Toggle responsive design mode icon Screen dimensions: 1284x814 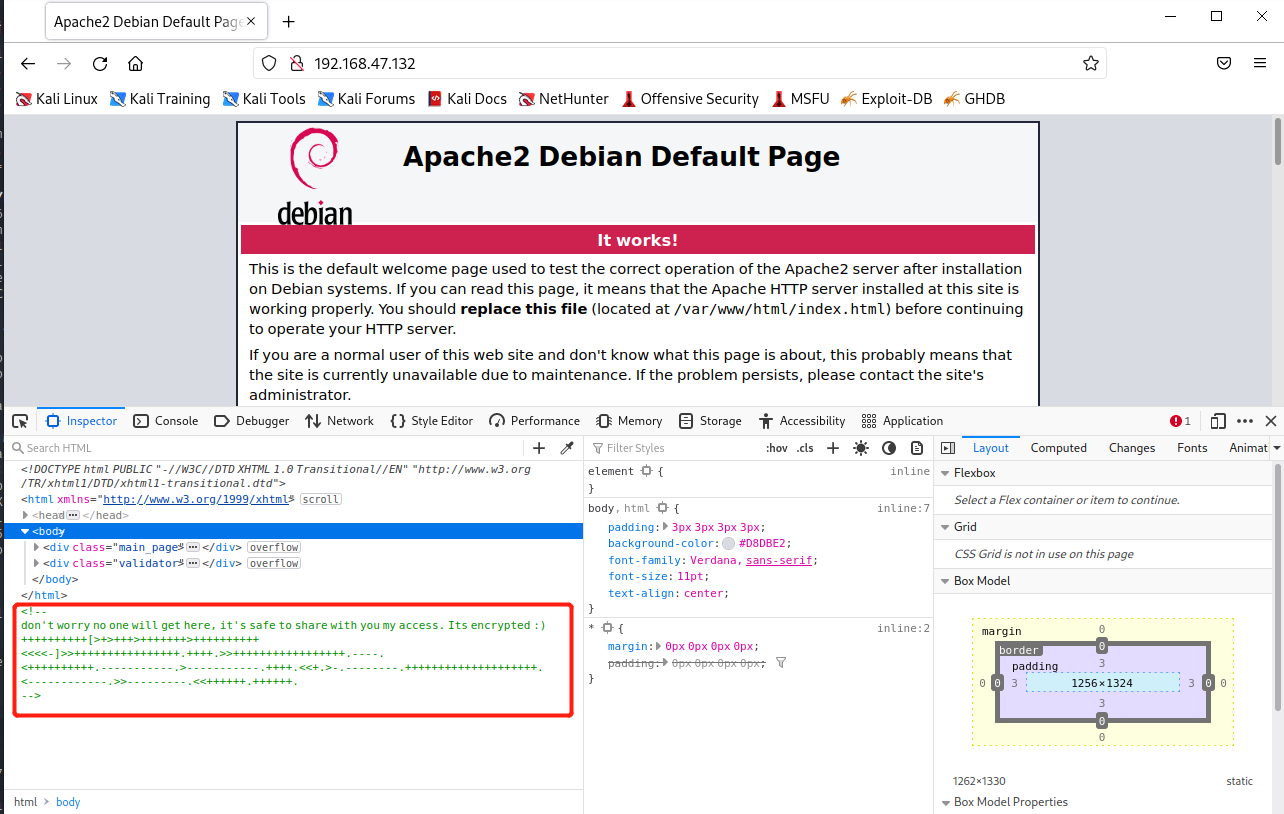click(x=1218, y=421)
